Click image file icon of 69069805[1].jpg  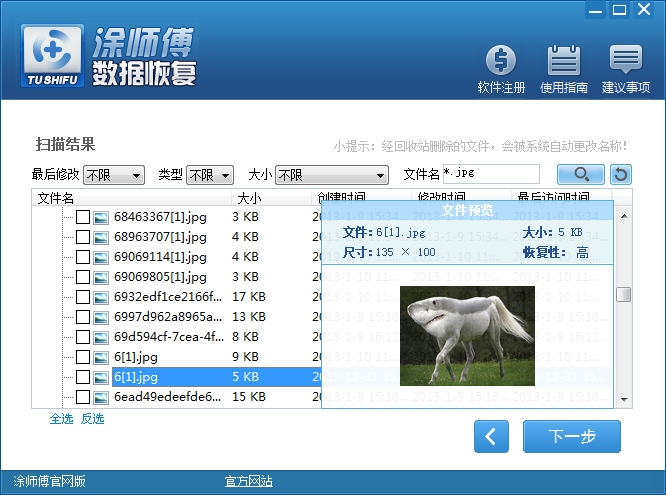(101, 277)
